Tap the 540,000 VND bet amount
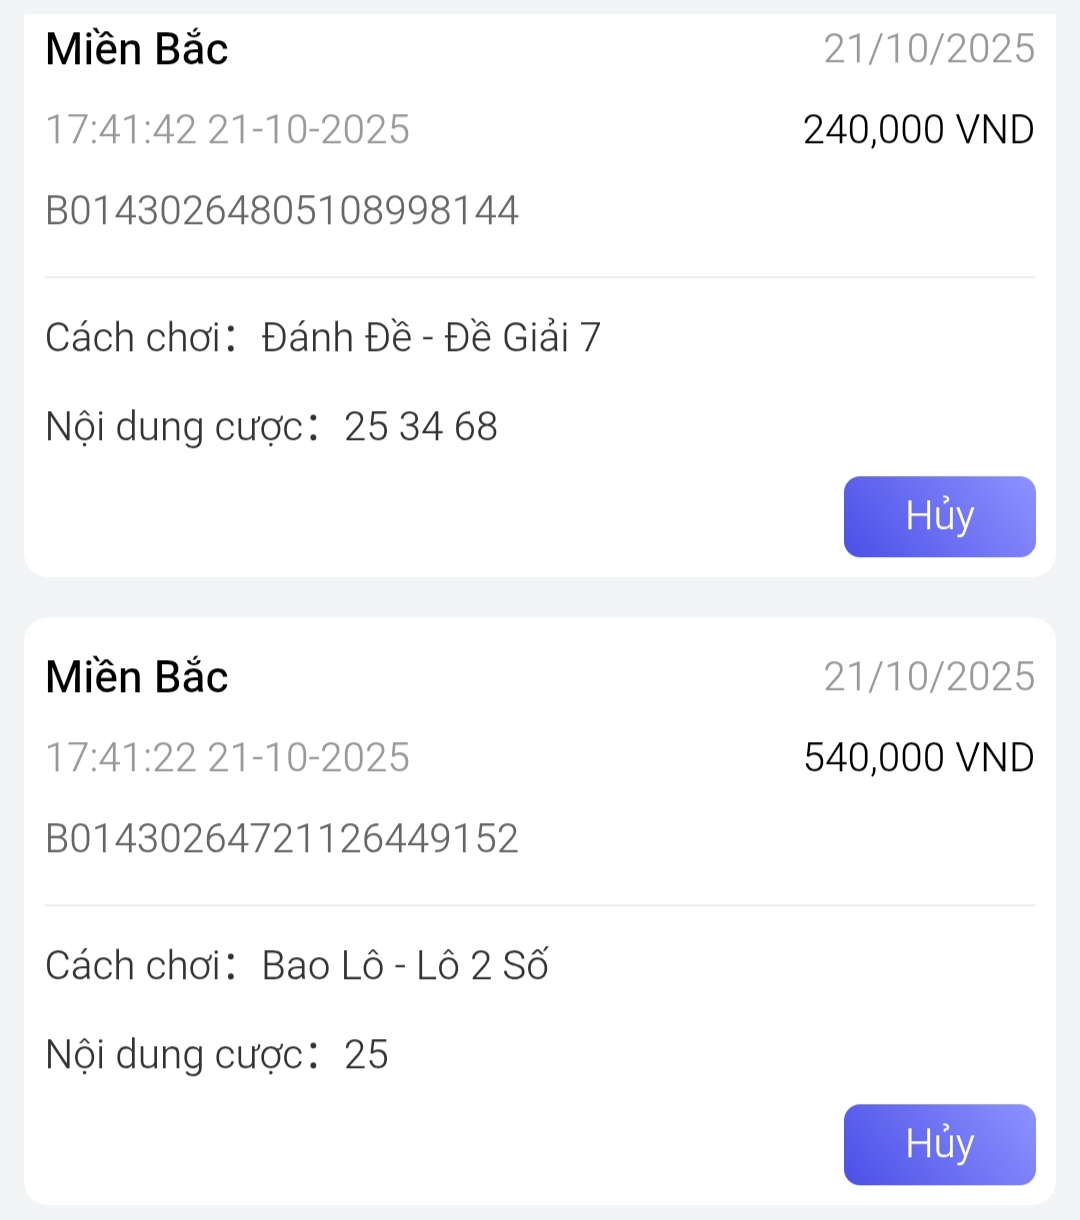The height and width of the screenshot is (1220, 1080). tap(918, 758)
